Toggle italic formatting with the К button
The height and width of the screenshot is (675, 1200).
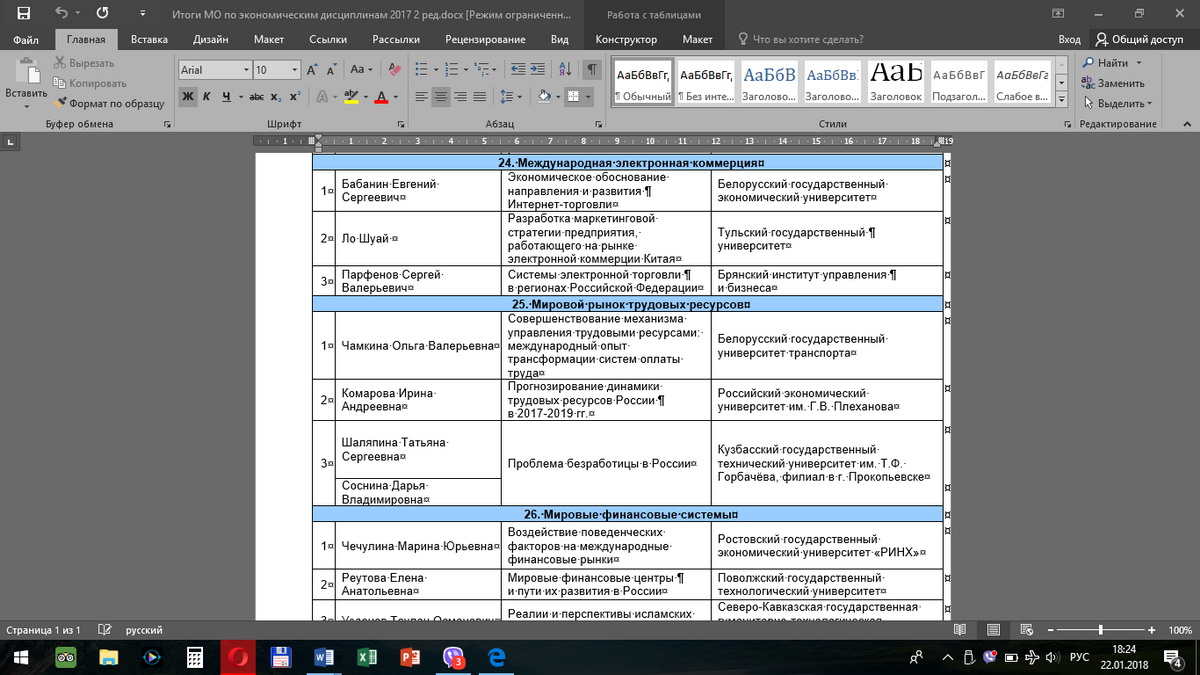tap(206, 97)
